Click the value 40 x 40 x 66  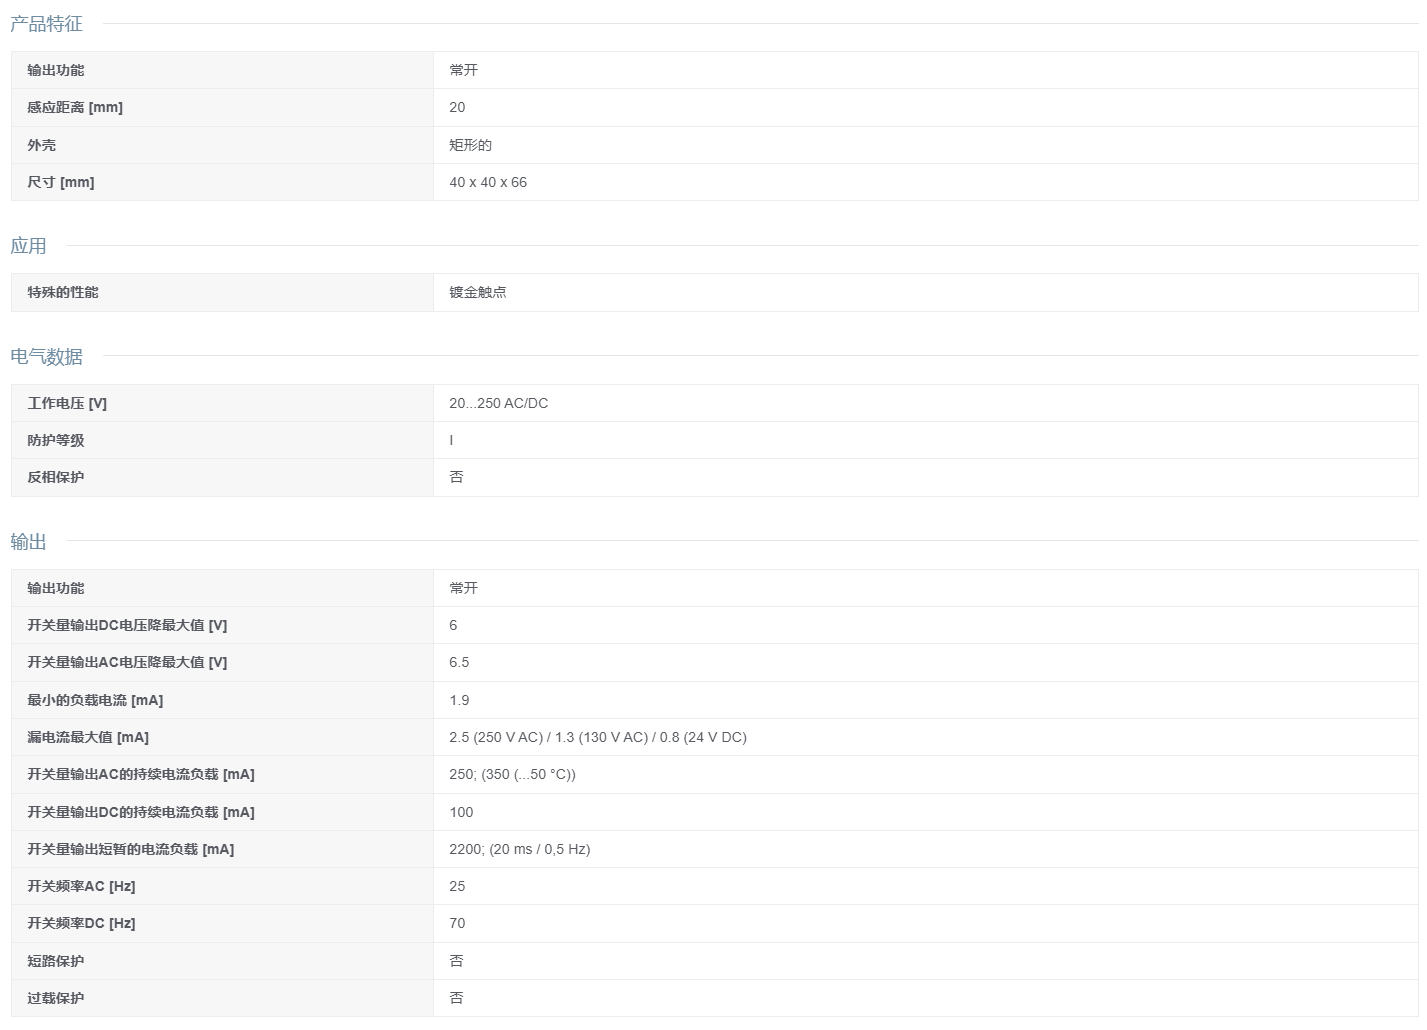click(488, 182)
